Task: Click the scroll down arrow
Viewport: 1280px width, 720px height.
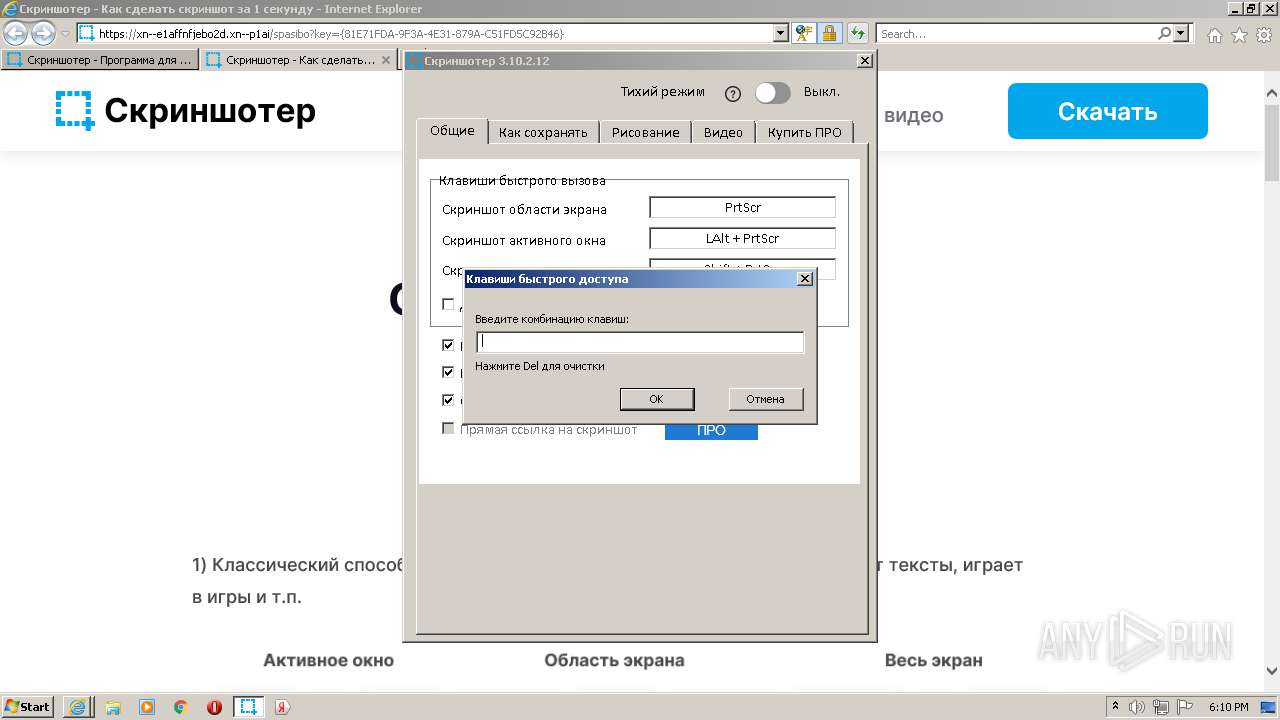Action: [x=1271, y=671]
